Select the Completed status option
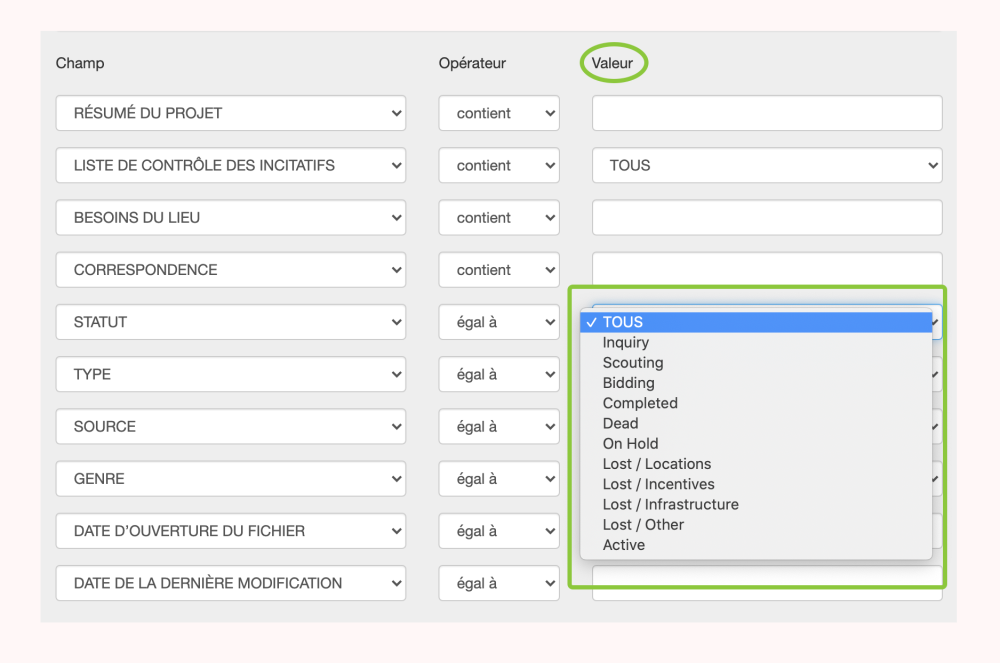 click(x=640, y=403)
